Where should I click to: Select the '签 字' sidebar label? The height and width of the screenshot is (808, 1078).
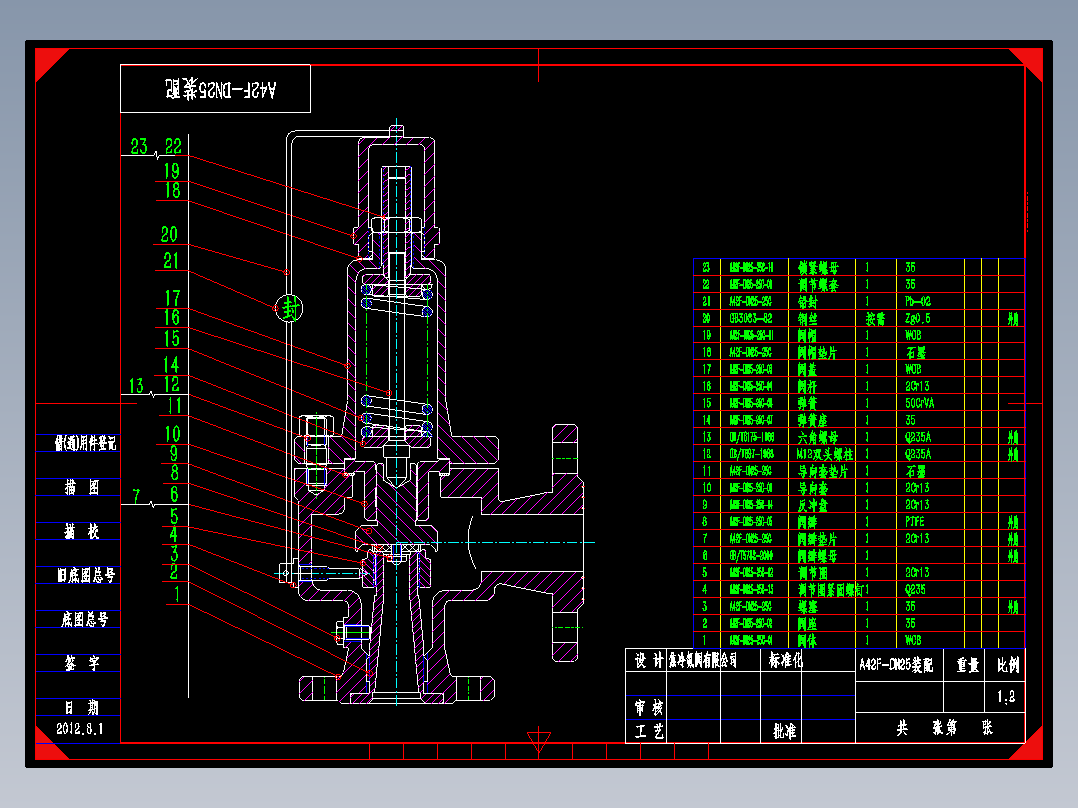click(82, 664)
